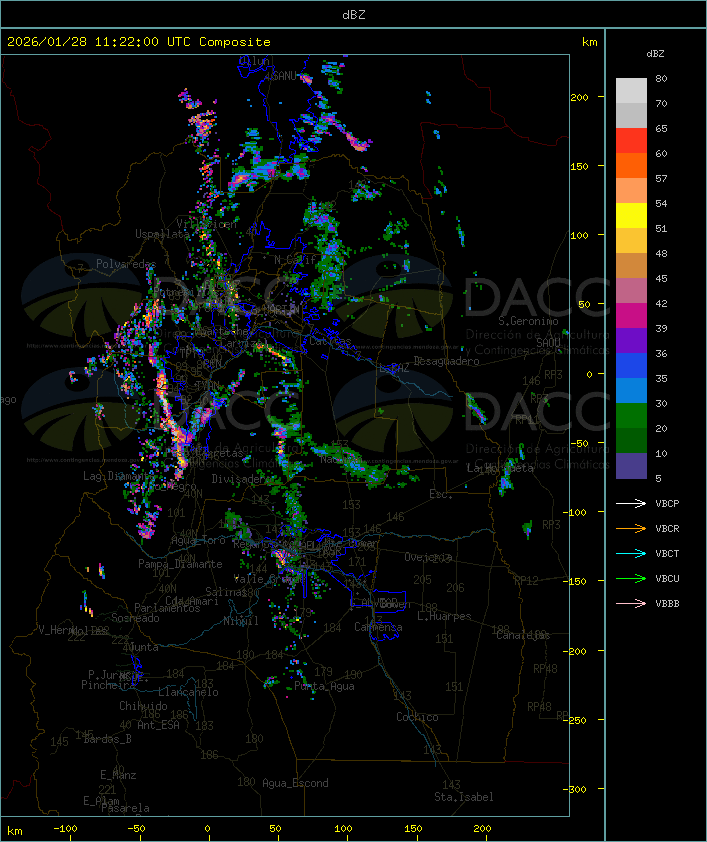Click the Agua_Escond map label
Screen dimensions: 707x842
click(295, 783)
